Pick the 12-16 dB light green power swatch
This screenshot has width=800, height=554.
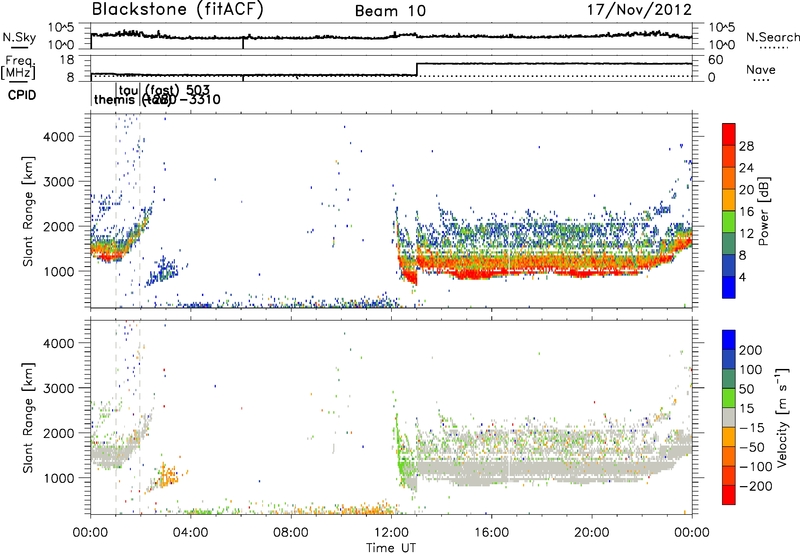tap(729, 221)
